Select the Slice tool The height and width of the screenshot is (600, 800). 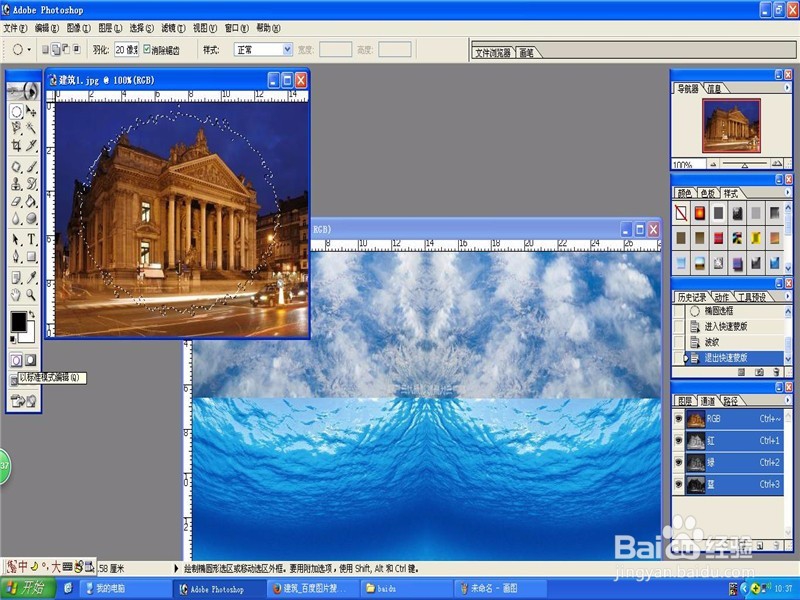[32, 146]
